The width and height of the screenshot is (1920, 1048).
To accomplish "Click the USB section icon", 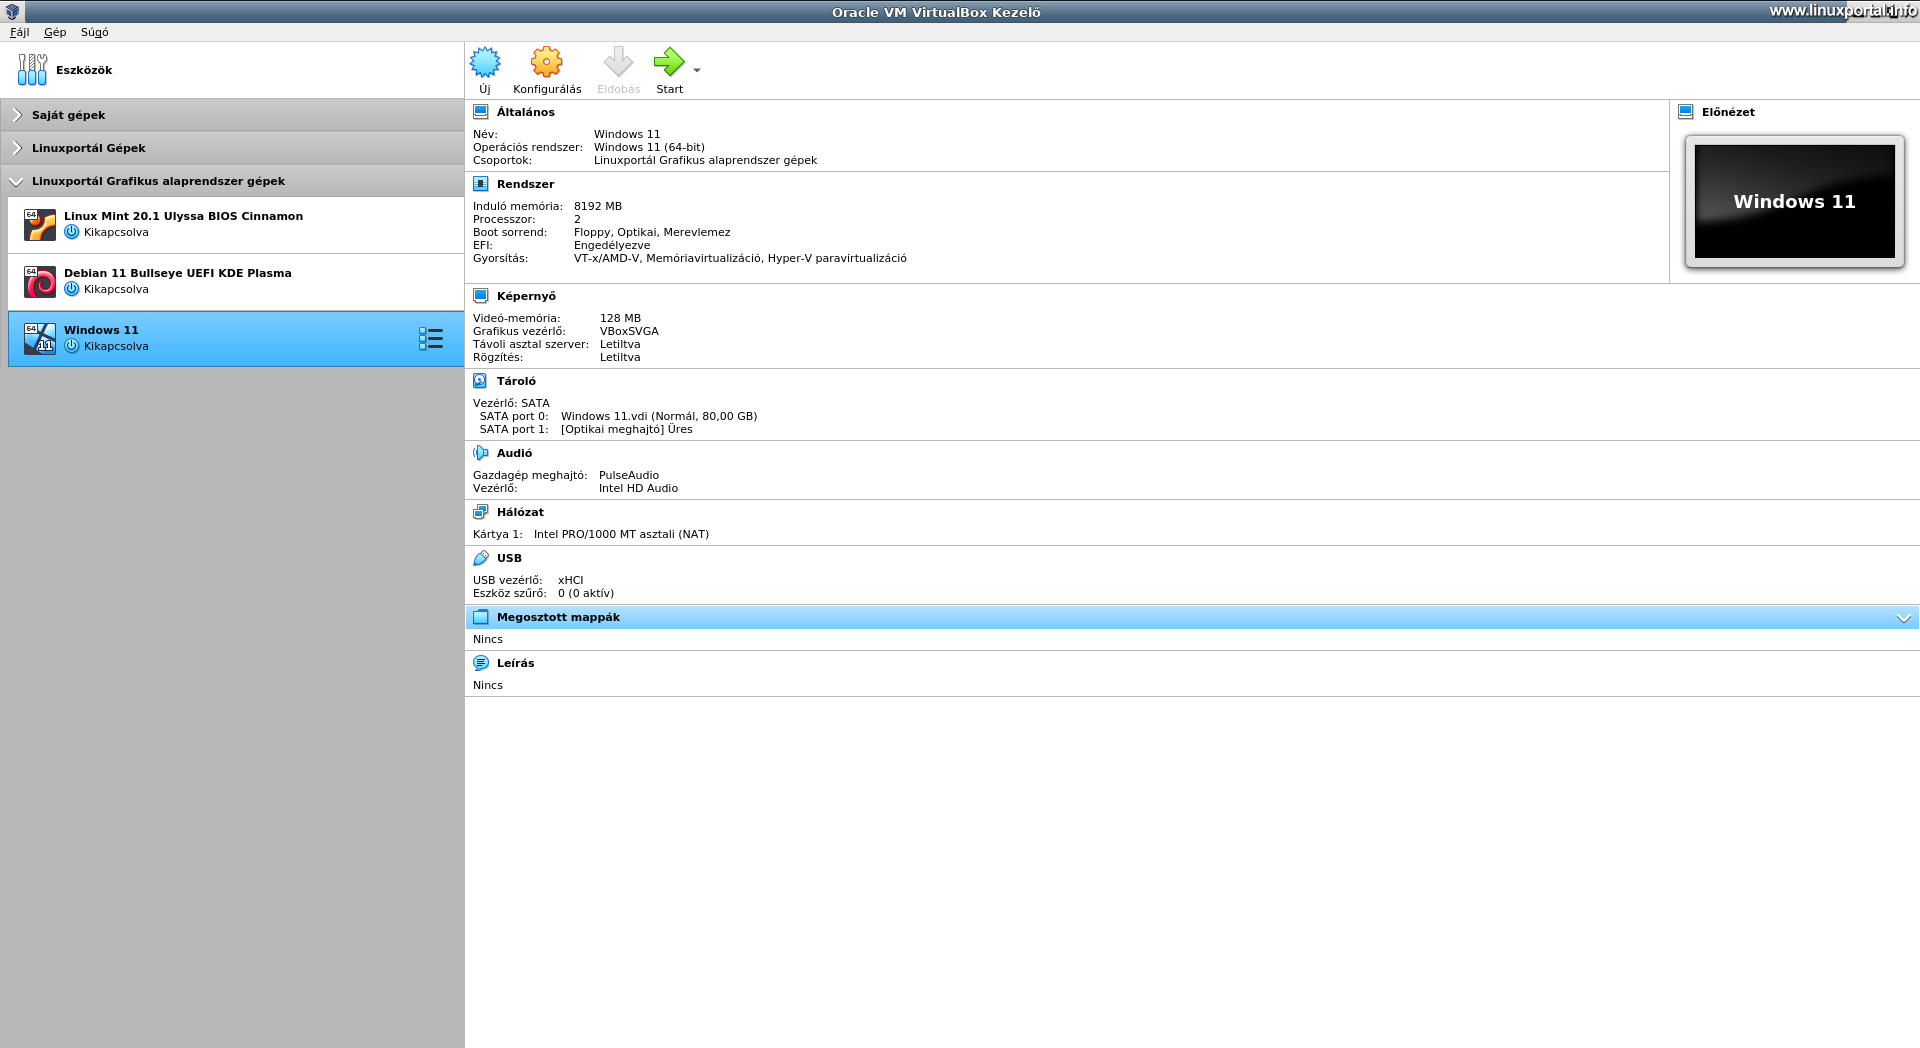I will click(480, 558).
